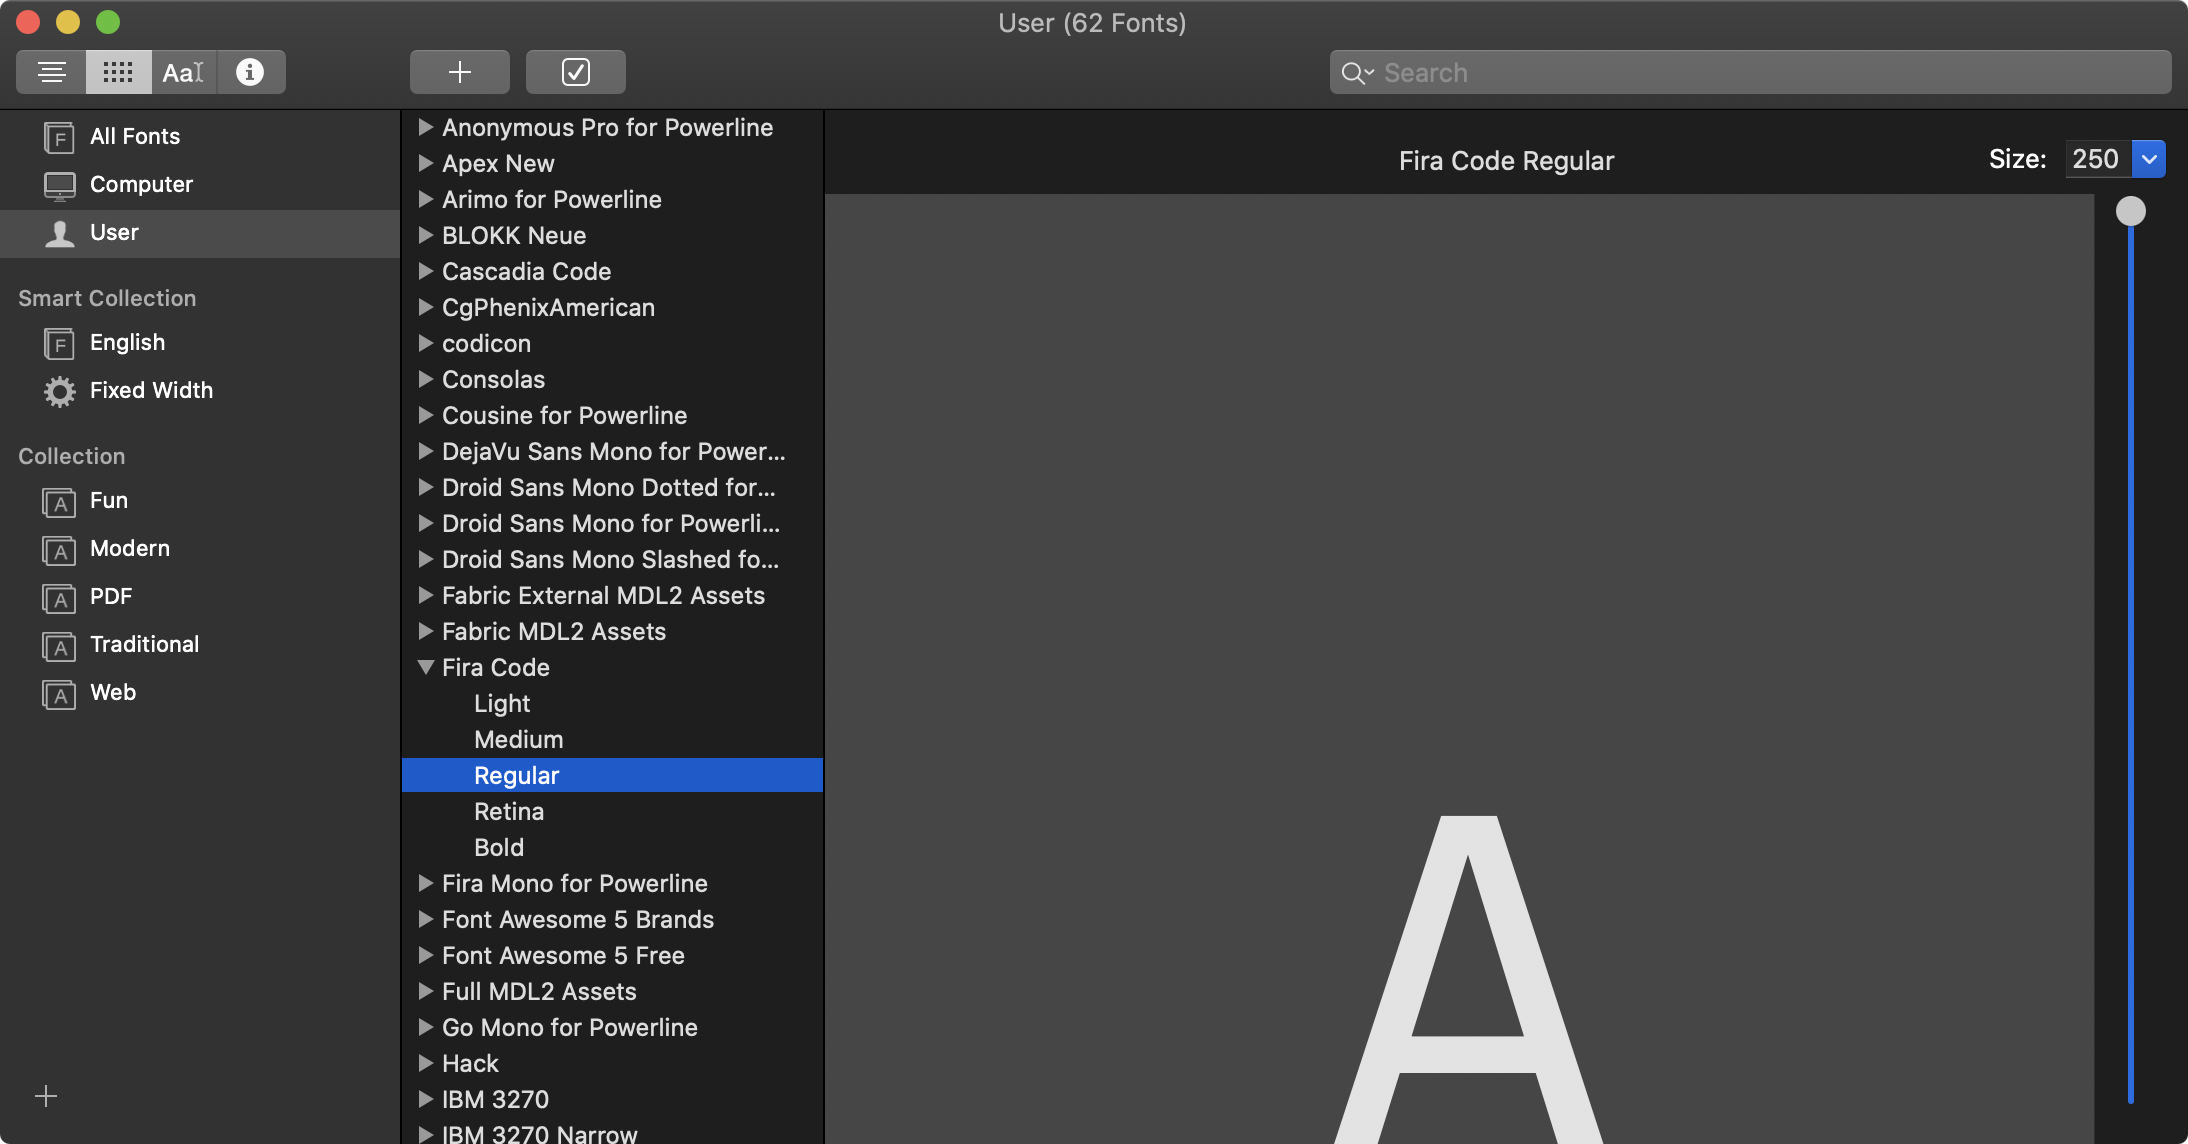This screenshot has height=1144, width=2188.
Task: Collapse the Fira Code font family
Action: pos(426,667)
